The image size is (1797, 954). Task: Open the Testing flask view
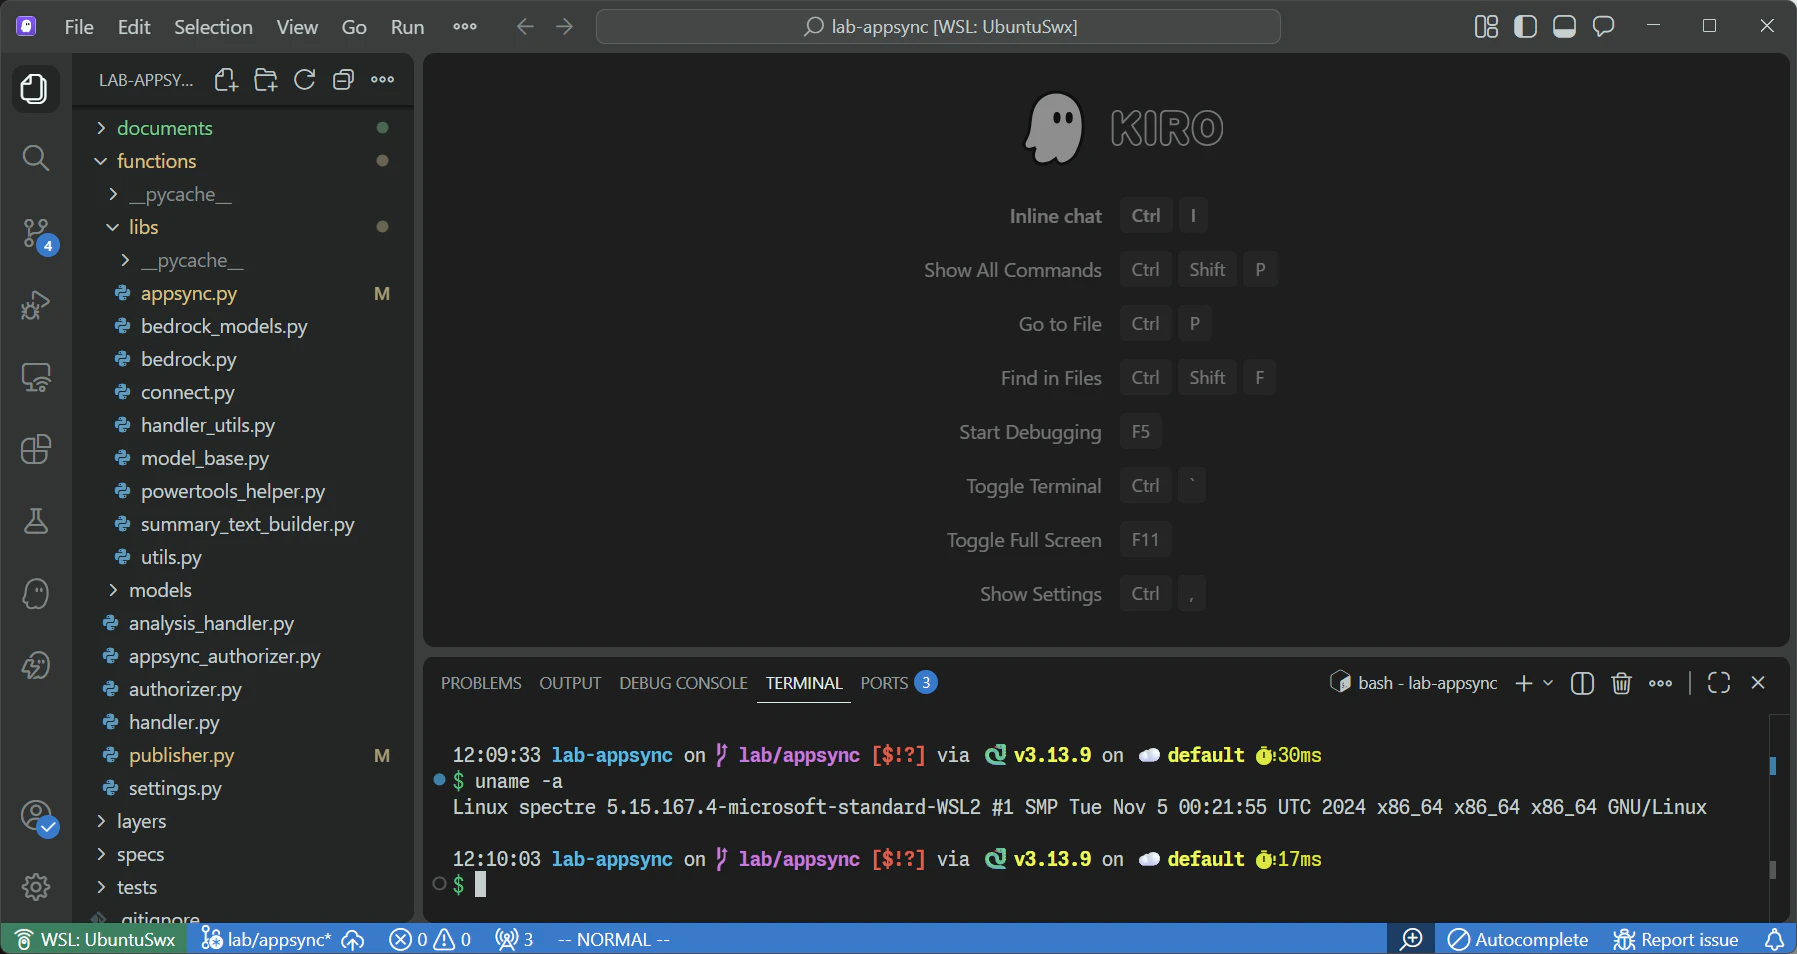point(35,521)
